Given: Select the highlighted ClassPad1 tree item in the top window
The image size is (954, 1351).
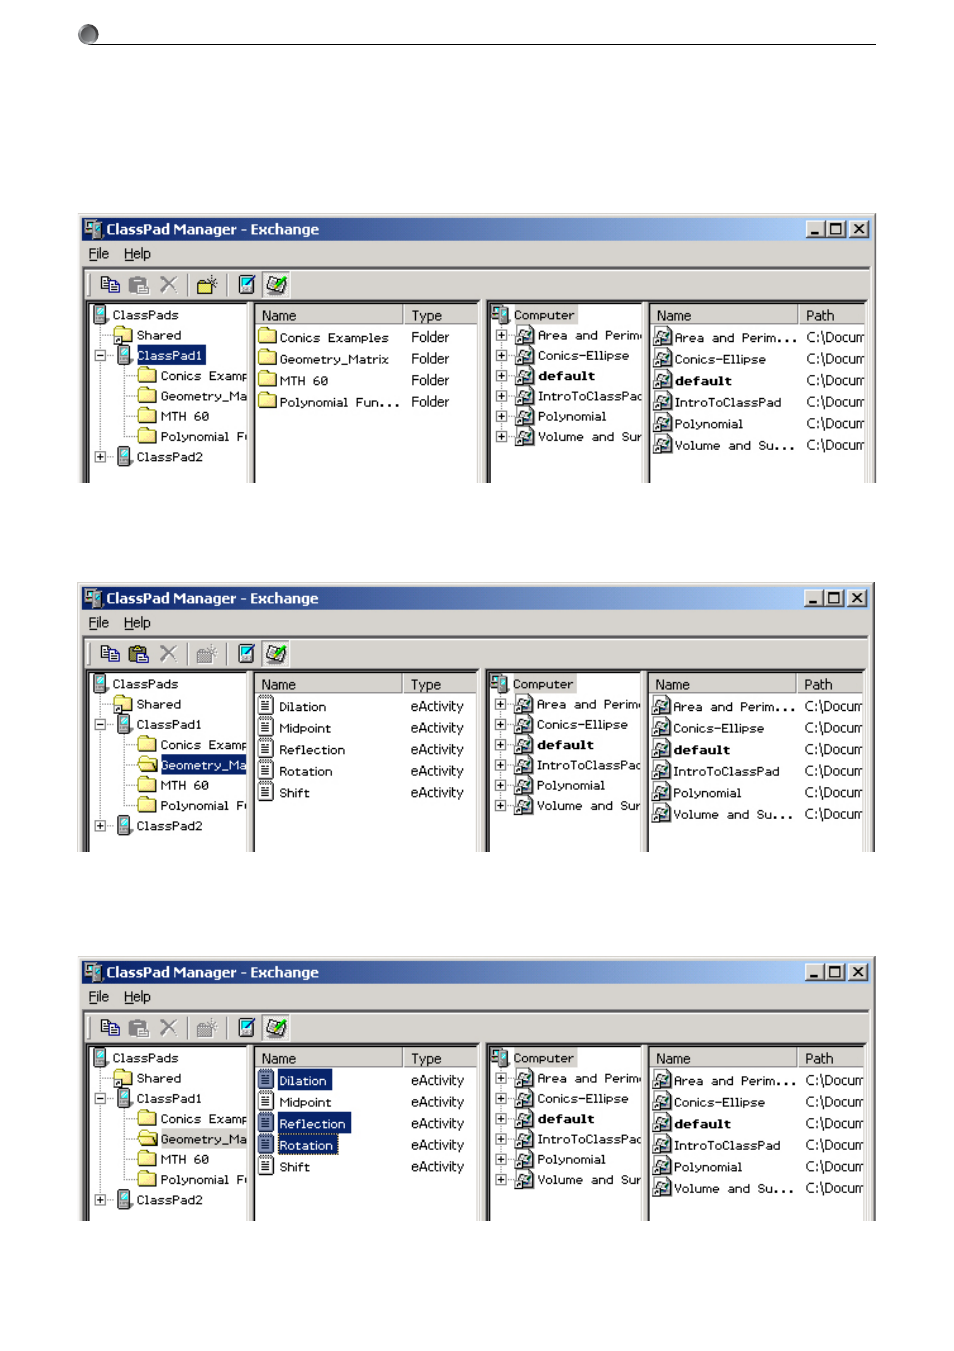Looking at the screenshot, I should tap(170, 356).
